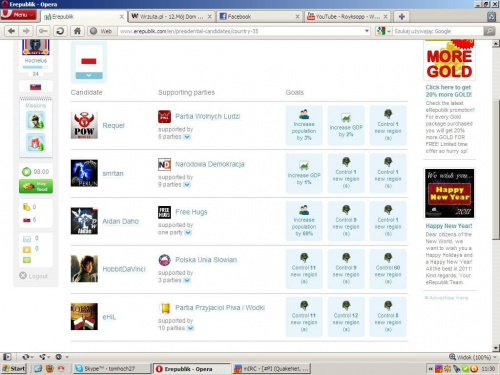Open the Happy New Year! article link
Viewport: 500px width, 375px height.
[449, 226]
